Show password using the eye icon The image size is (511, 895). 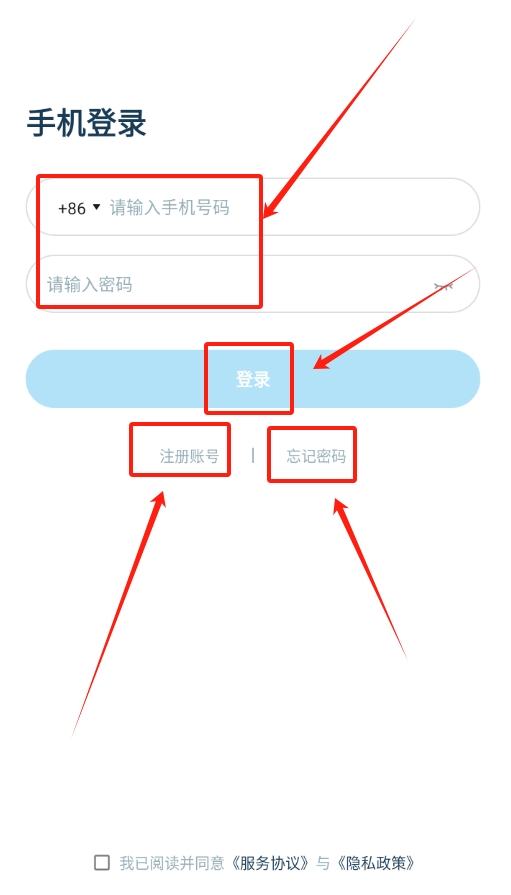(443, 285)
